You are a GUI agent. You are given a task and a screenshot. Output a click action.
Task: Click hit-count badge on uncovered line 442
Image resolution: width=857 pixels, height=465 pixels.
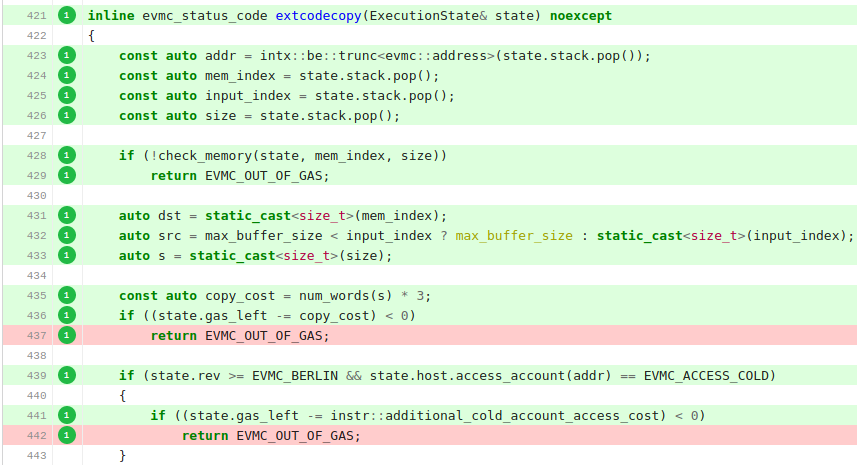pos(67,435)
